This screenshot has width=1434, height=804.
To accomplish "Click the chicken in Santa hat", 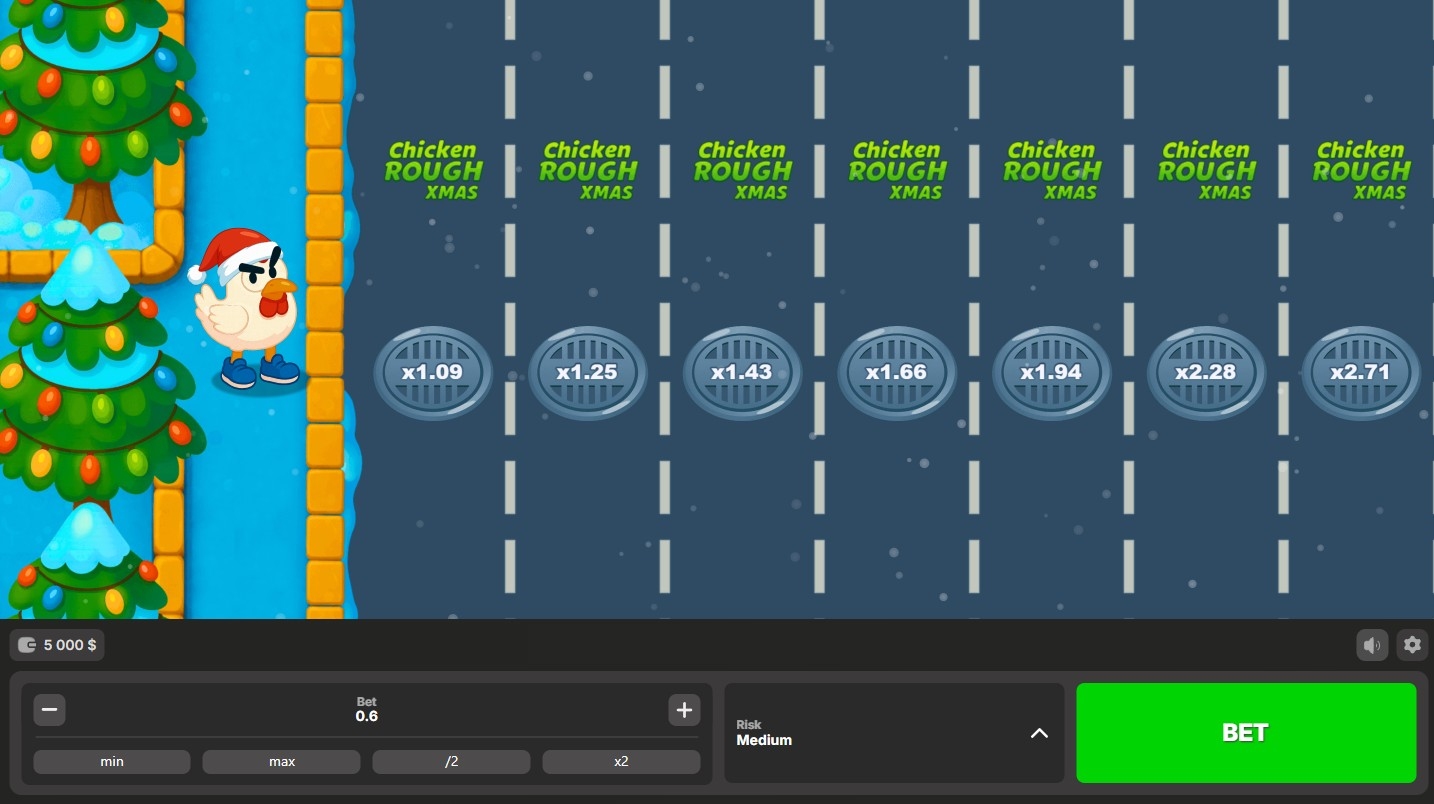I will tap(245, 308).
